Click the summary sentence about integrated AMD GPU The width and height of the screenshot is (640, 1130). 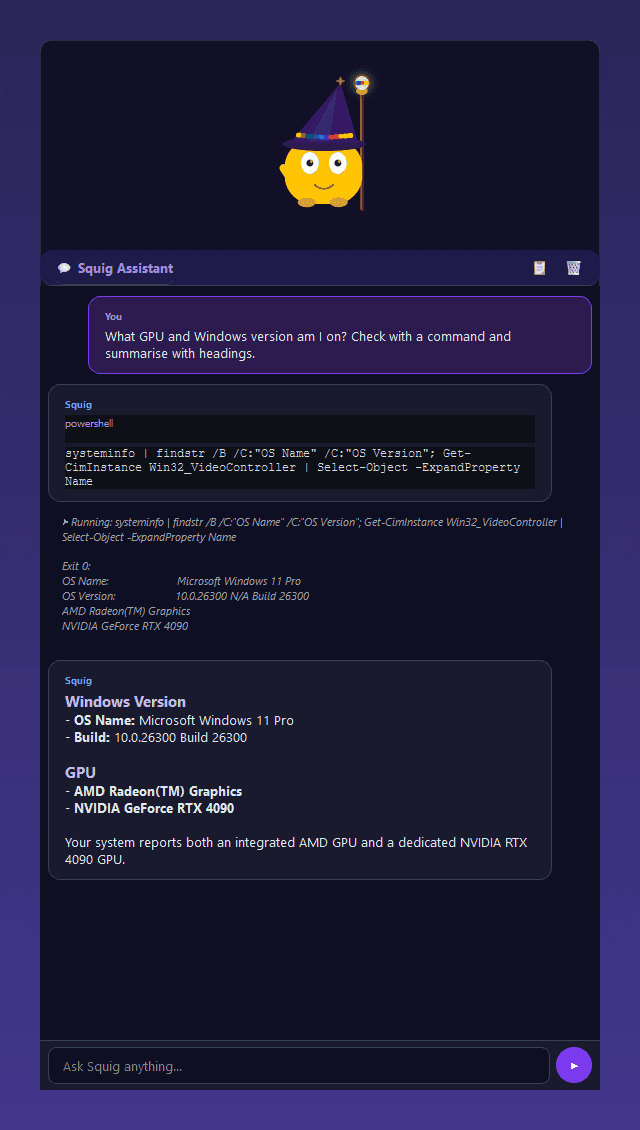point(296,851)
